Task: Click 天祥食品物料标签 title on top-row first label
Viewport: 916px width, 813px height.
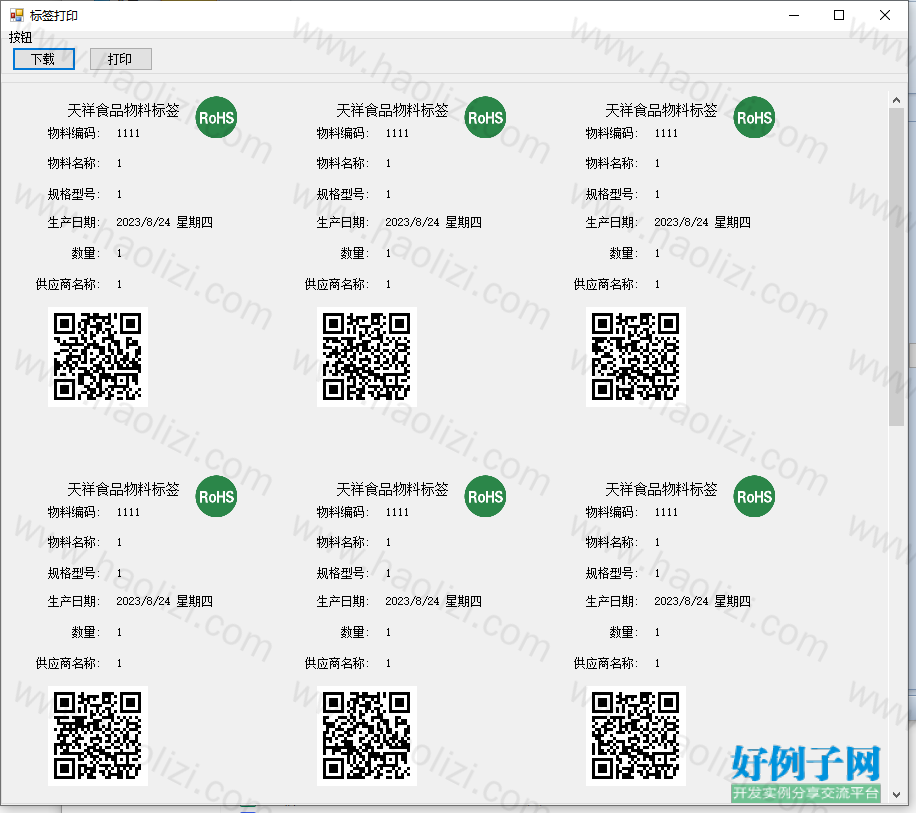Action: (x=123, y=110)
